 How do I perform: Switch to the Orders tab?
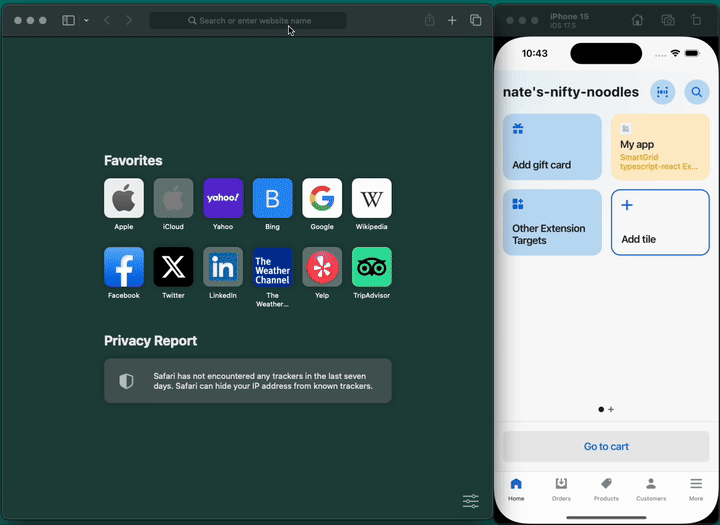(561, 489)
